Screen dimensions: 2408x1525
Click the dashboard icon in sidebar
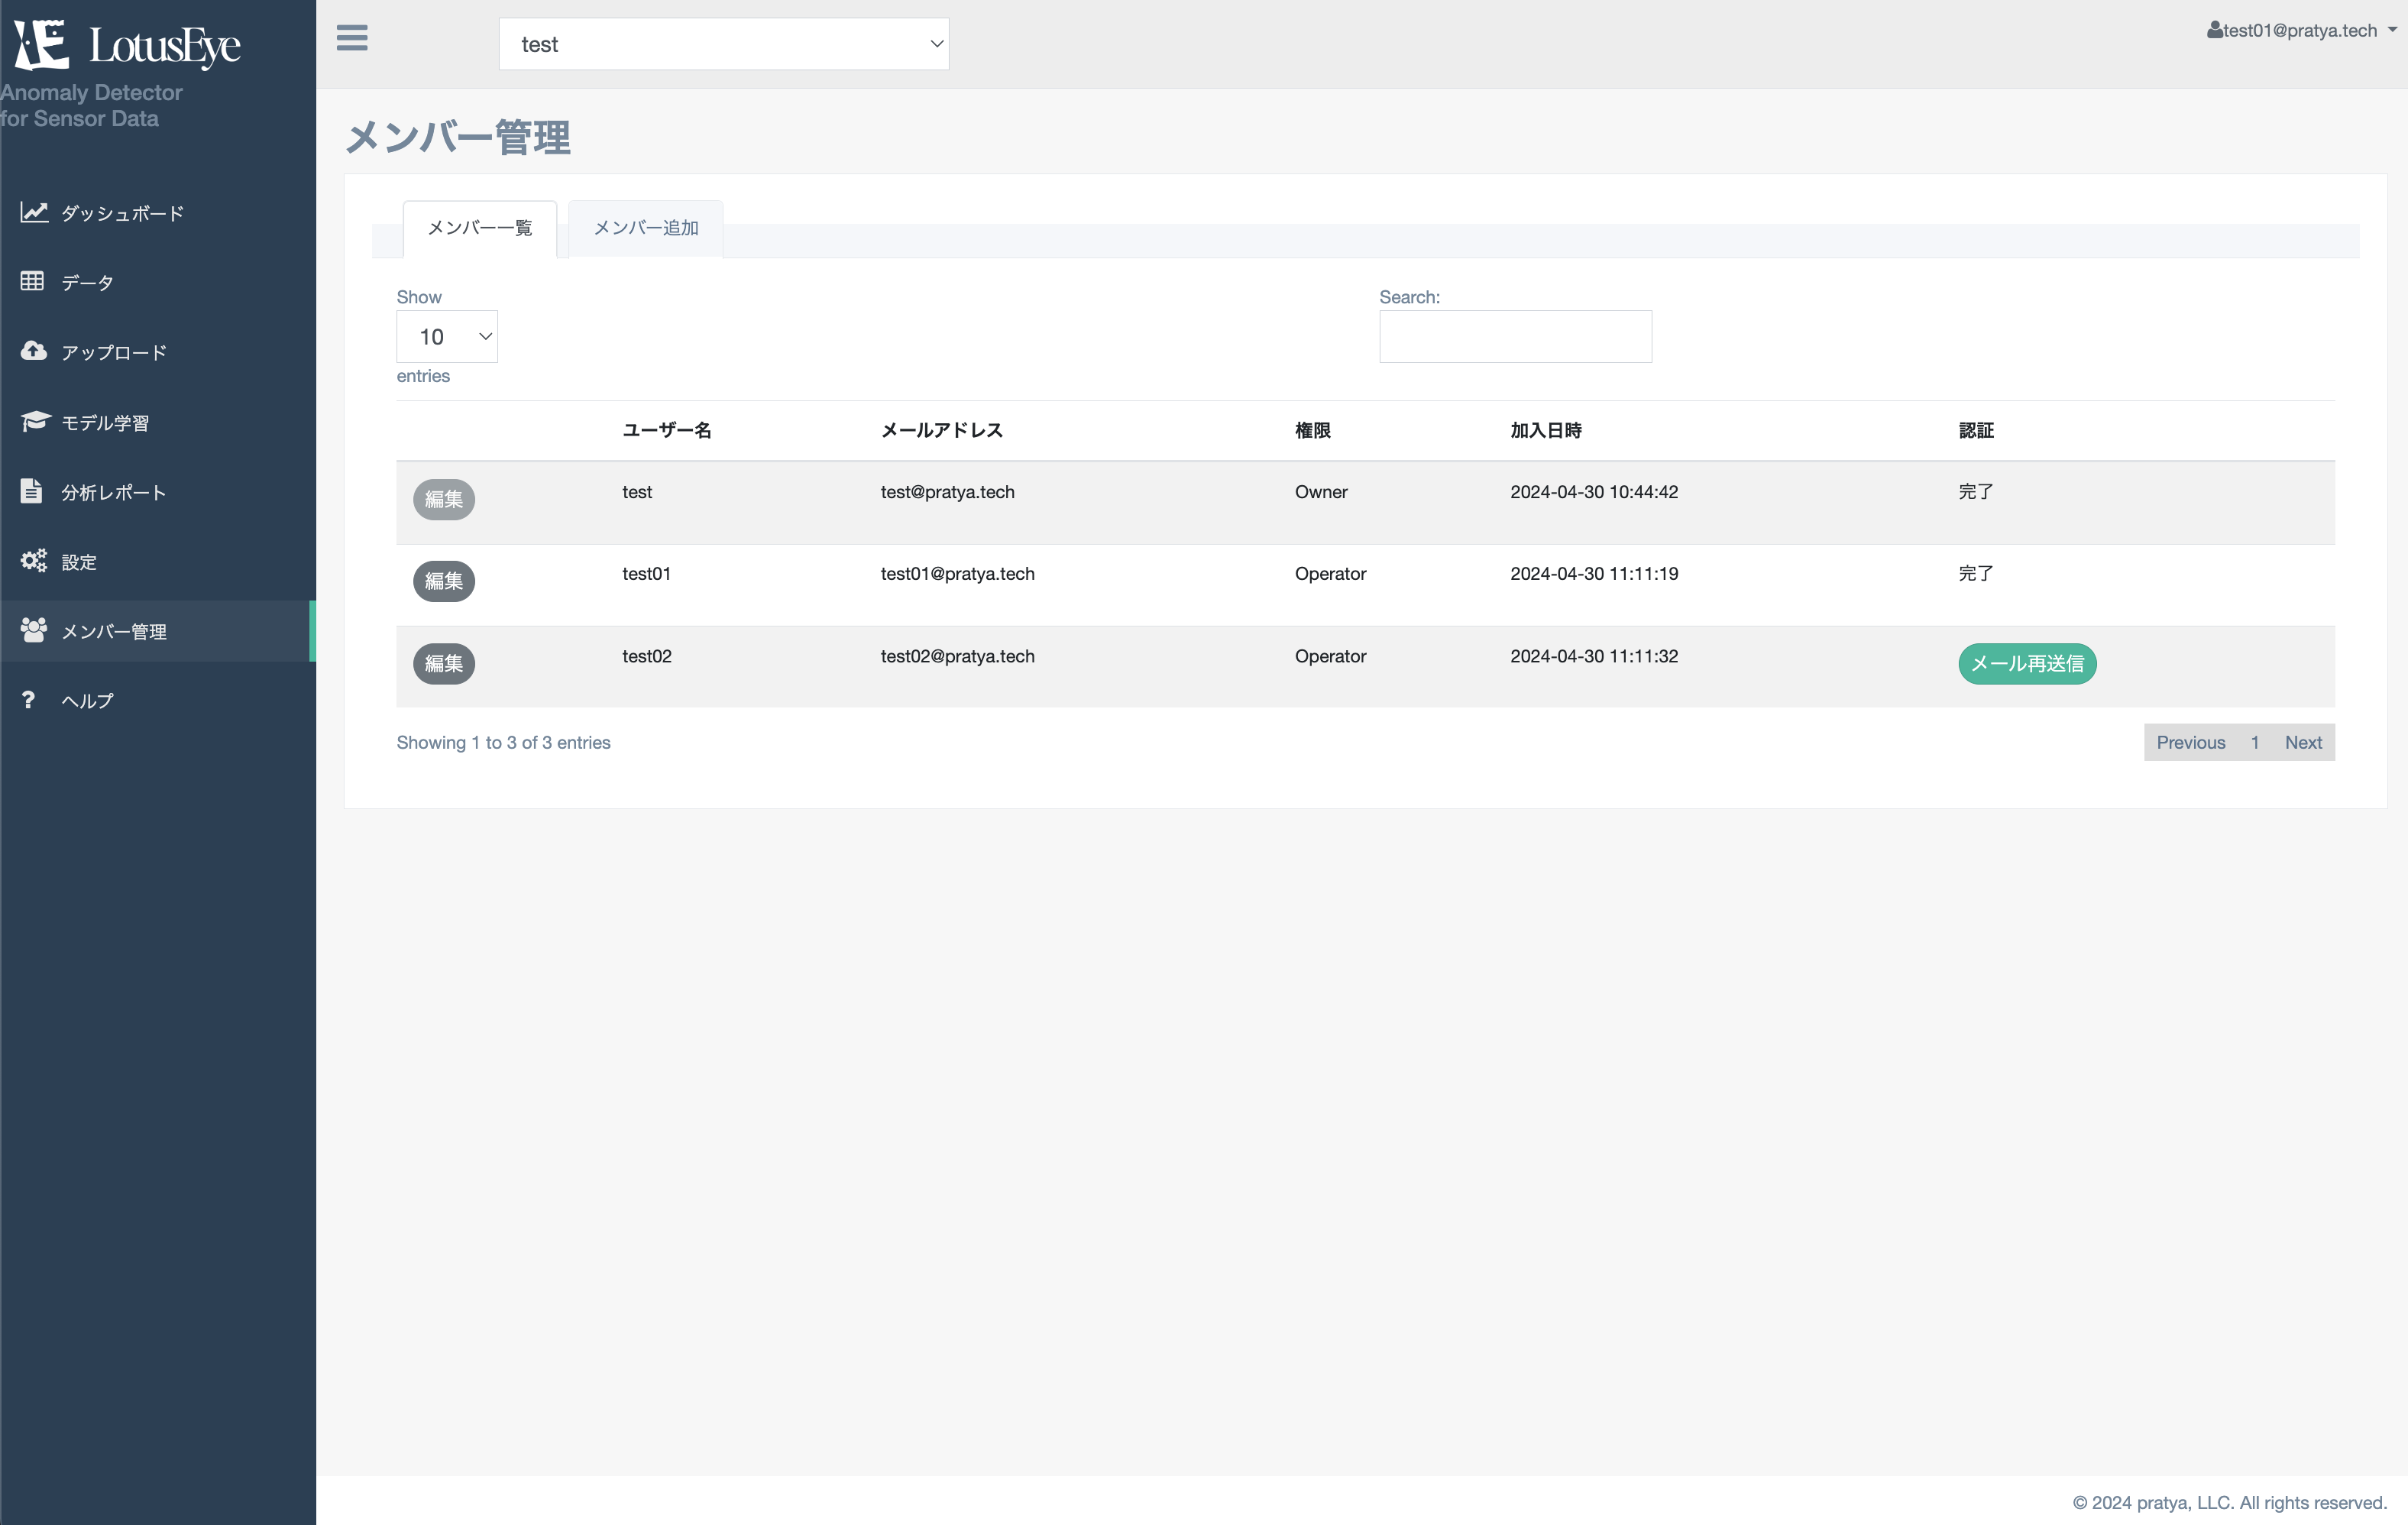[x=34, y=211]
